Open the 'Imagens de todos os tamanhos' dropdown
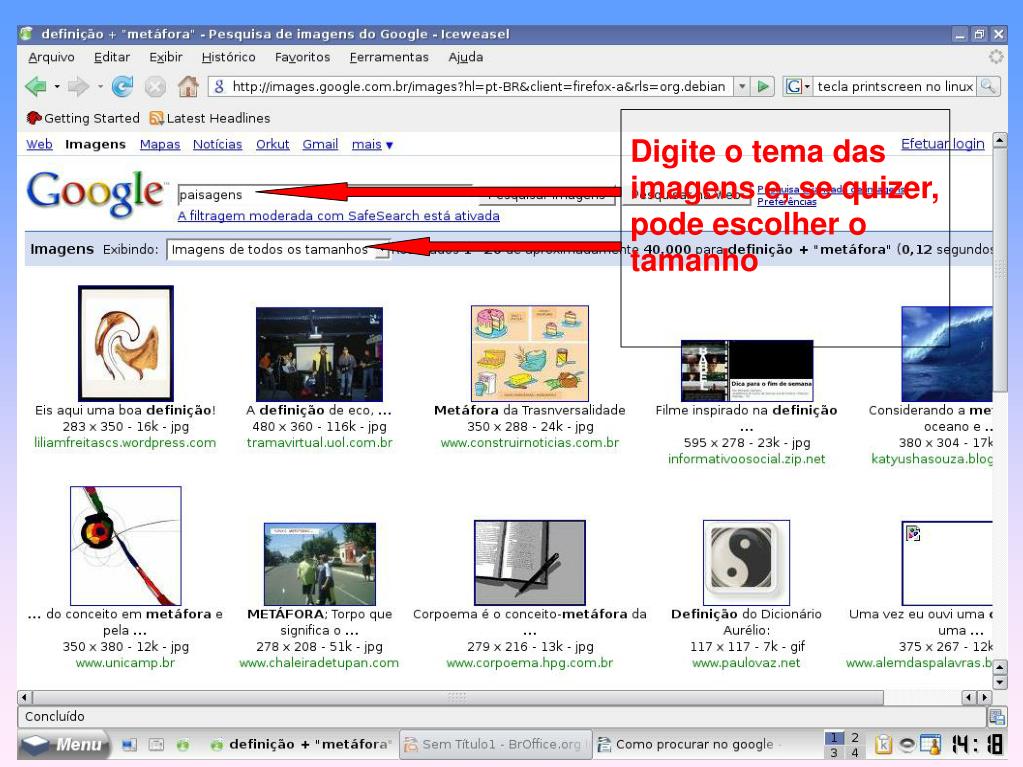This screenshot has height=767, width=1023. pyautogui.click(x=278, y=249)
